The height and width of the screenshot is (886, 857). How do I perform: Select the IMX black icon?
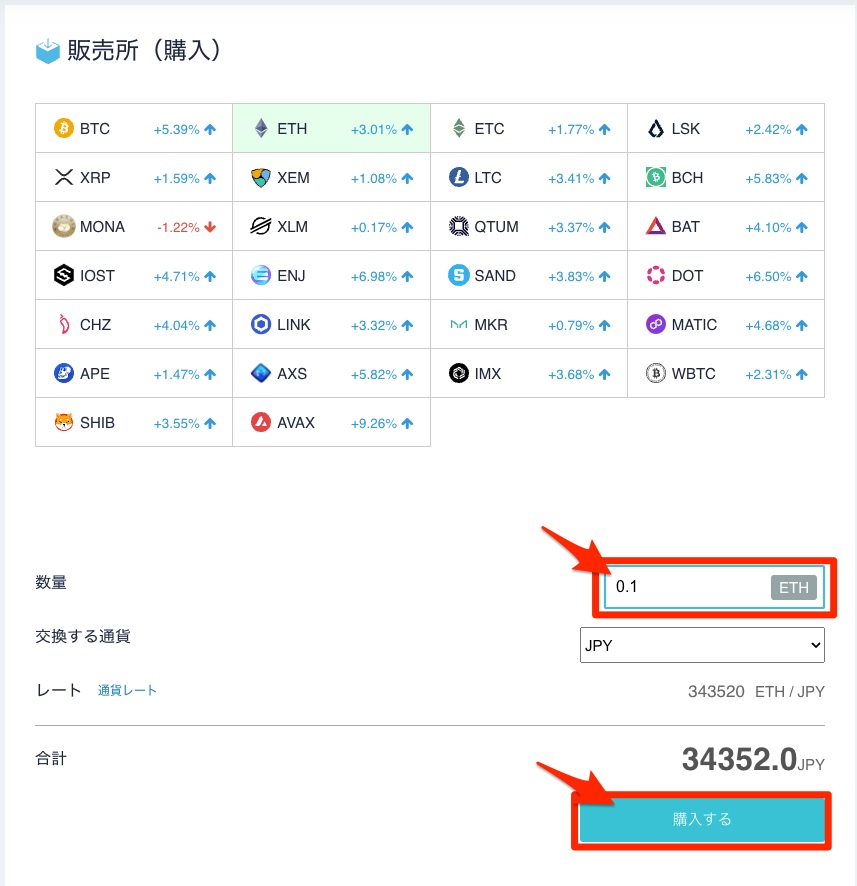pos(458,373)
